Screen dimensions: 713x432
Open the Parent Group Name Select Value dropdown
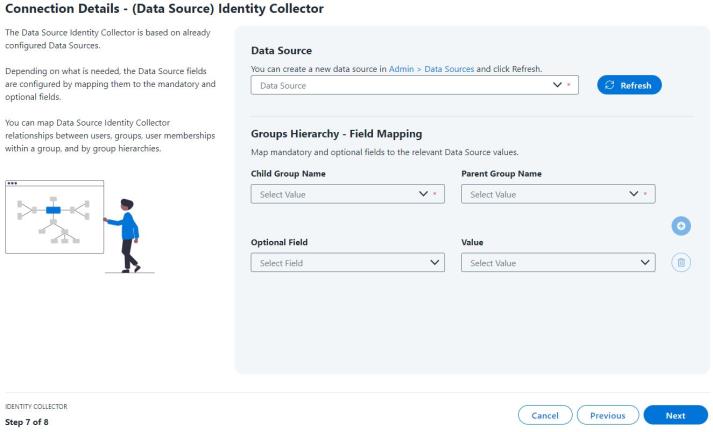pos(558,194)
